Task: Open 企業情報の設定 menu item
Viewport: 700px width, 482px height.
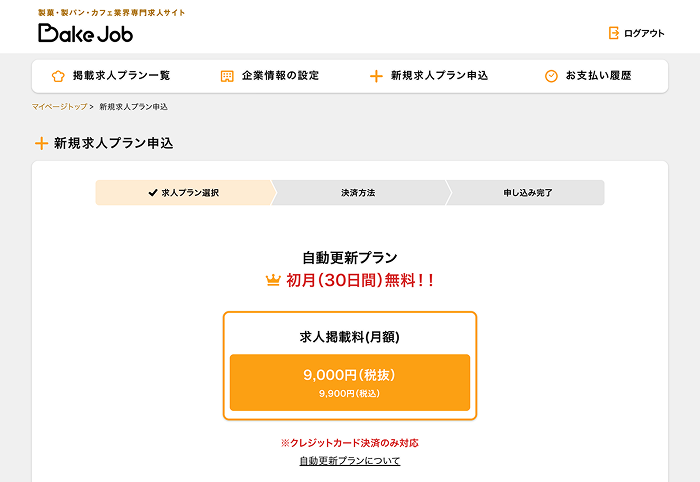Action: pyautogui.click(x=280, y=76)
